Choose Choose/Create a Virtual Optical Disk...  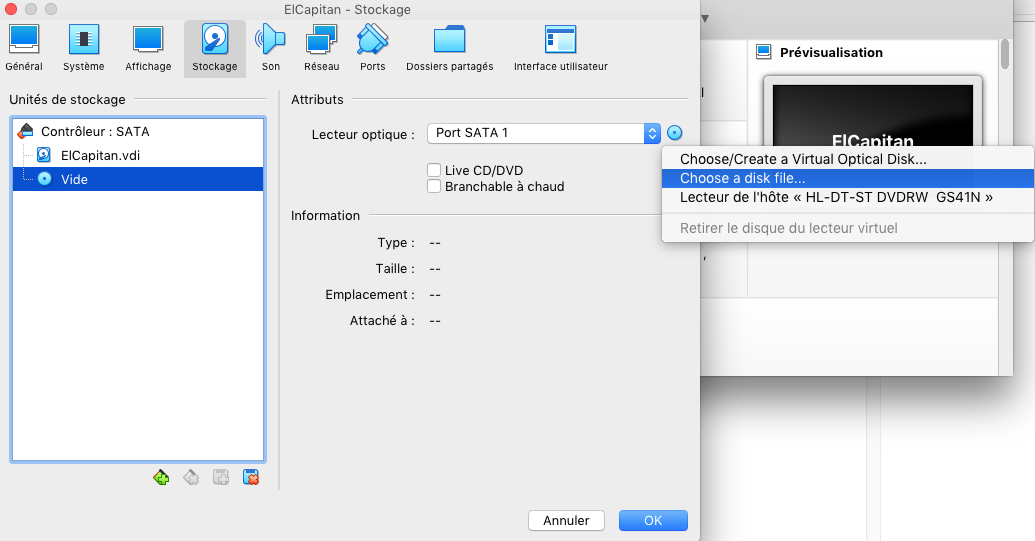coord(848,159)
